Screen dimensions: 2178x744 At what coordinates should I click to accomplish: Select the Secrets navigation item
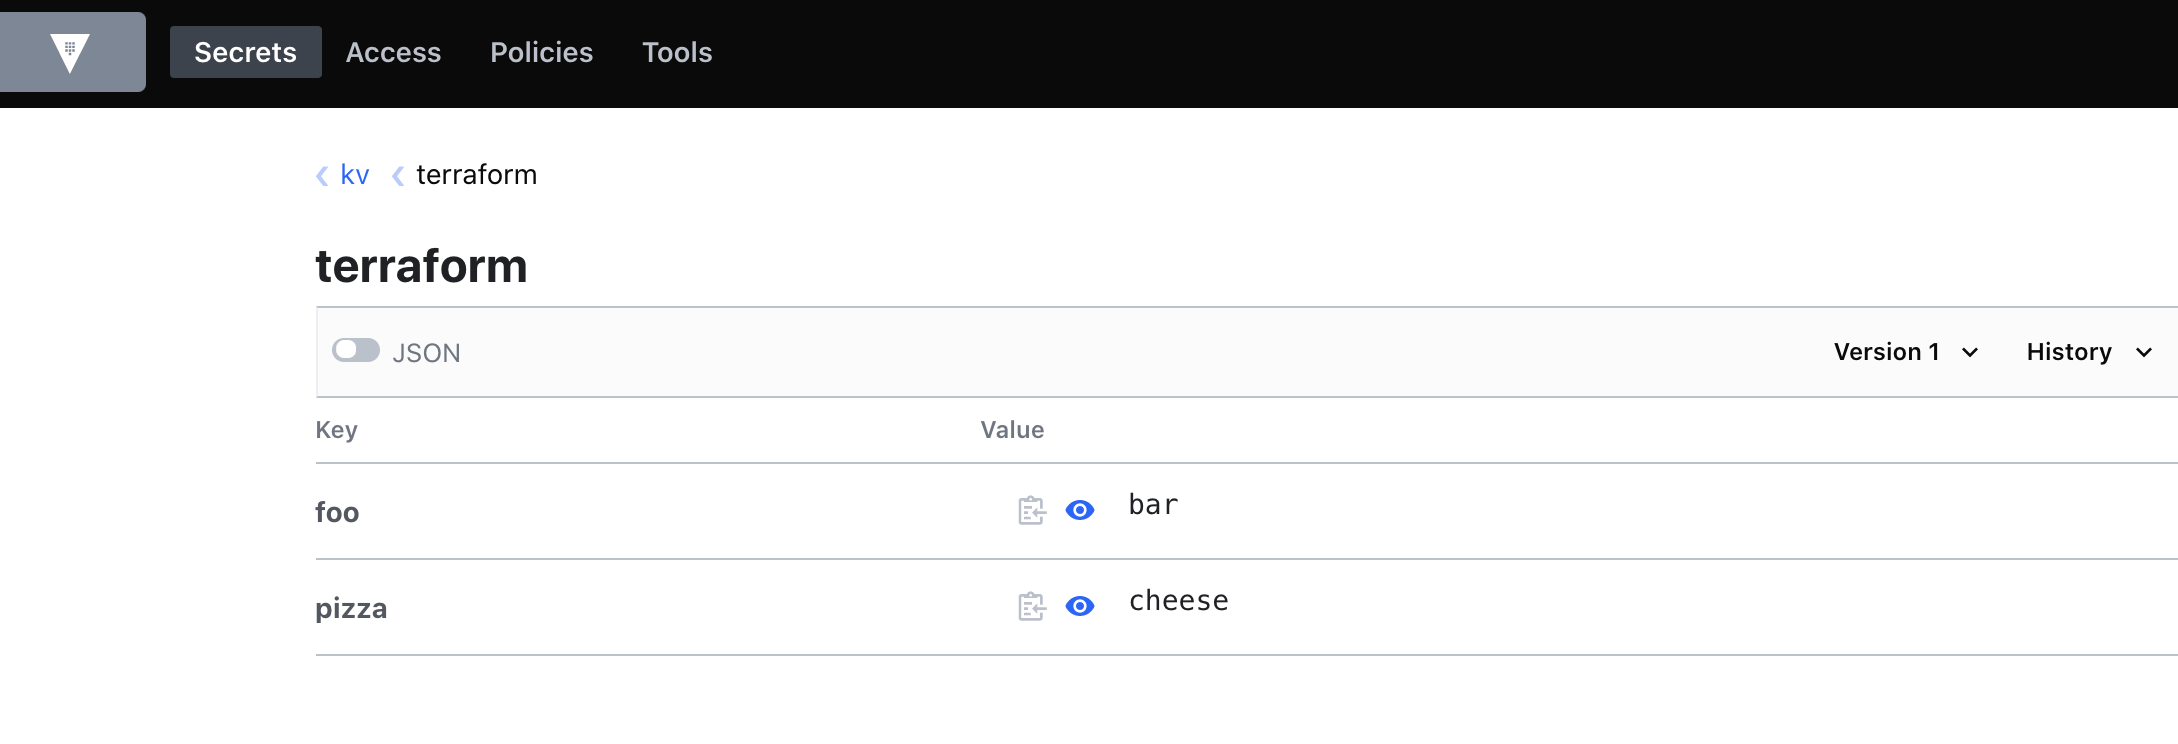pyautogui.click(x=245, y=52)
